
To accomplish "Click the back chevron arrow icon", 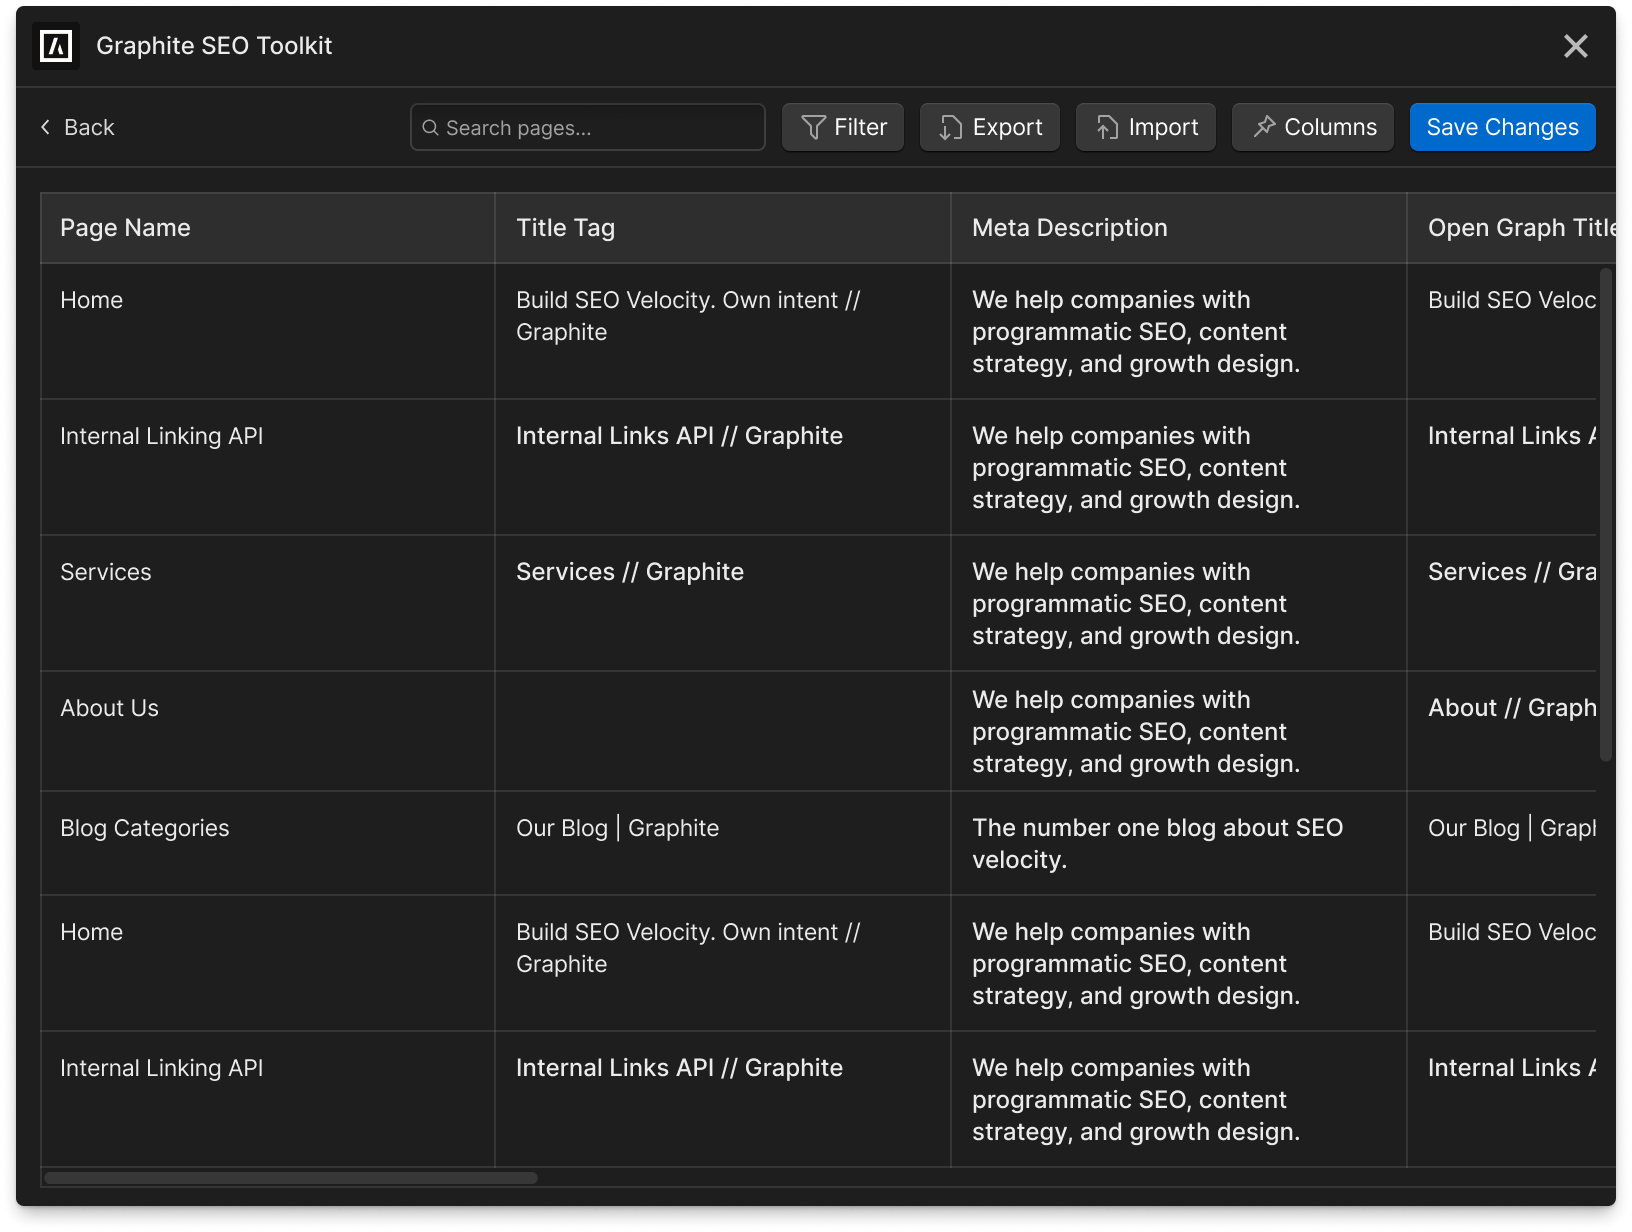I will [x=45, y=127].
